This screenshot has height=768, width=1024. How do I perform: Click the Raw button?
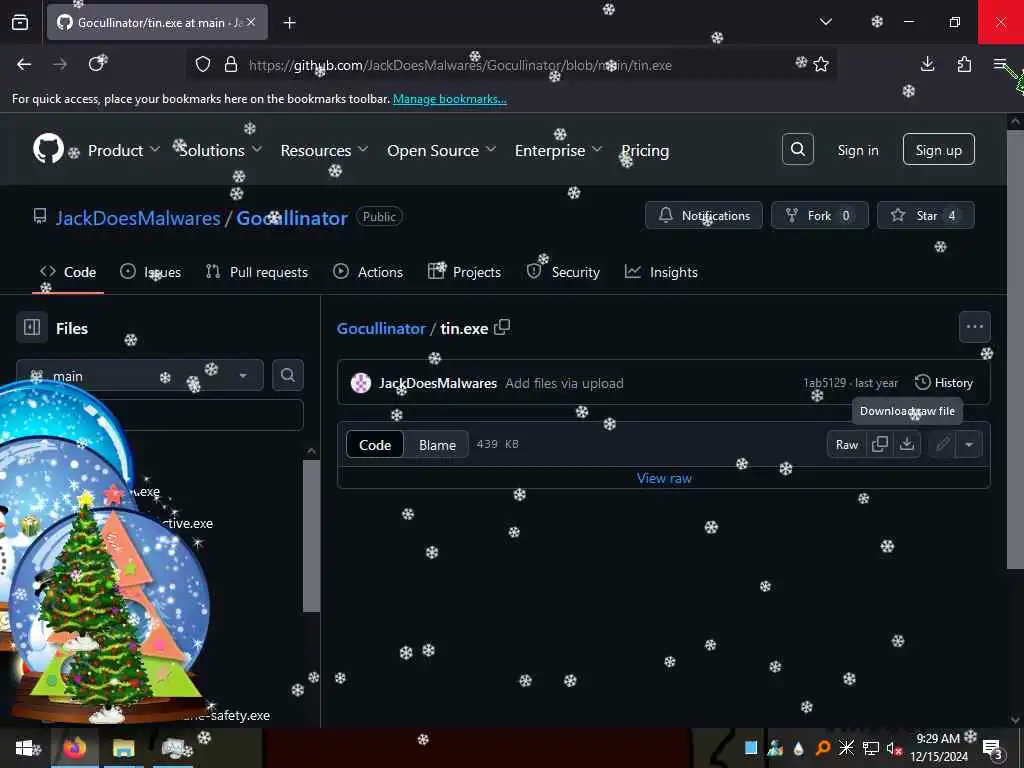[846, 444]
